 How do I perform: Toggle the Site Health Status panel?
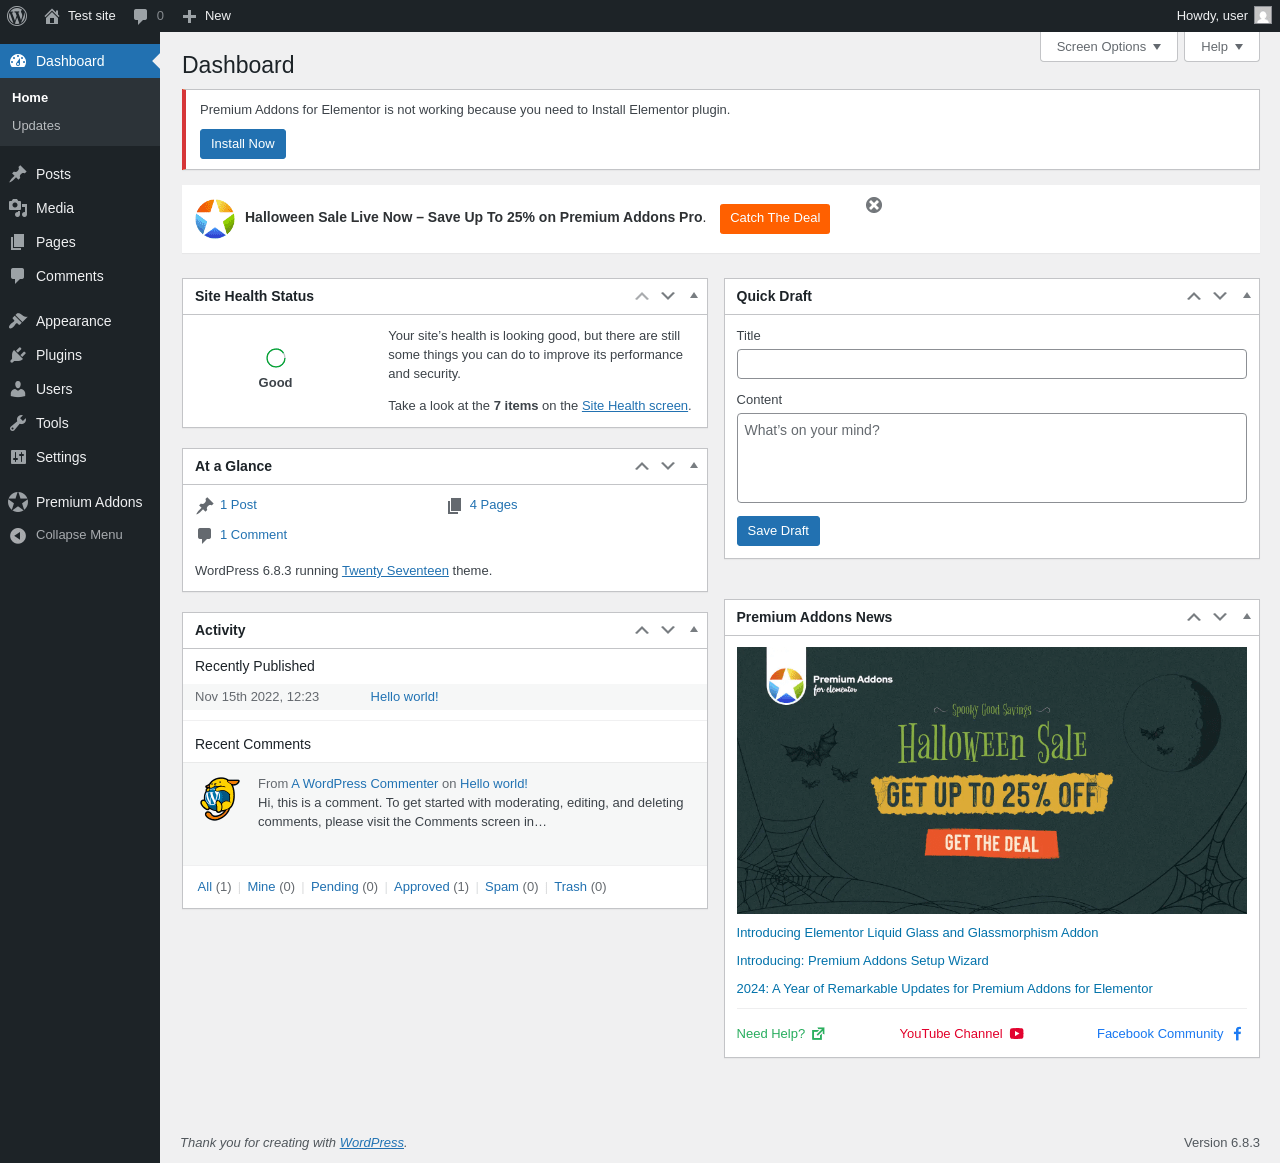click(694, 296)
